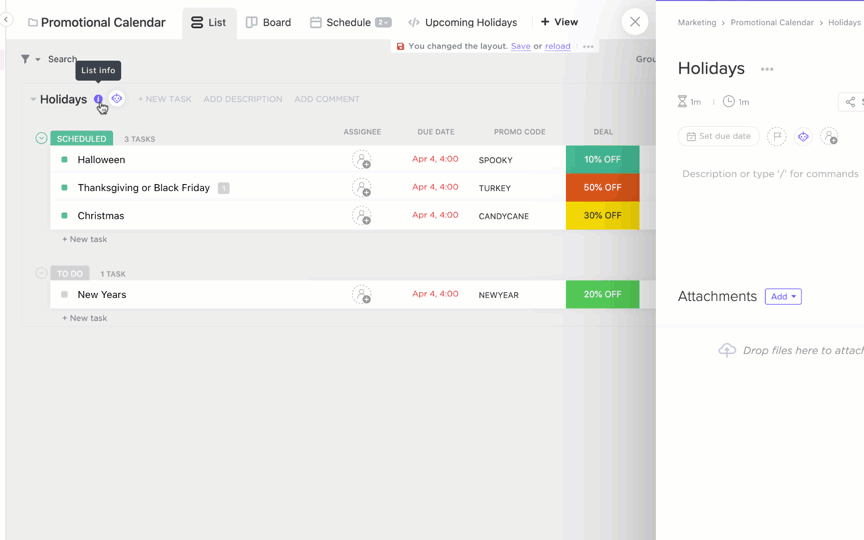Collapse the Holidays list arrow

point(33,99)
